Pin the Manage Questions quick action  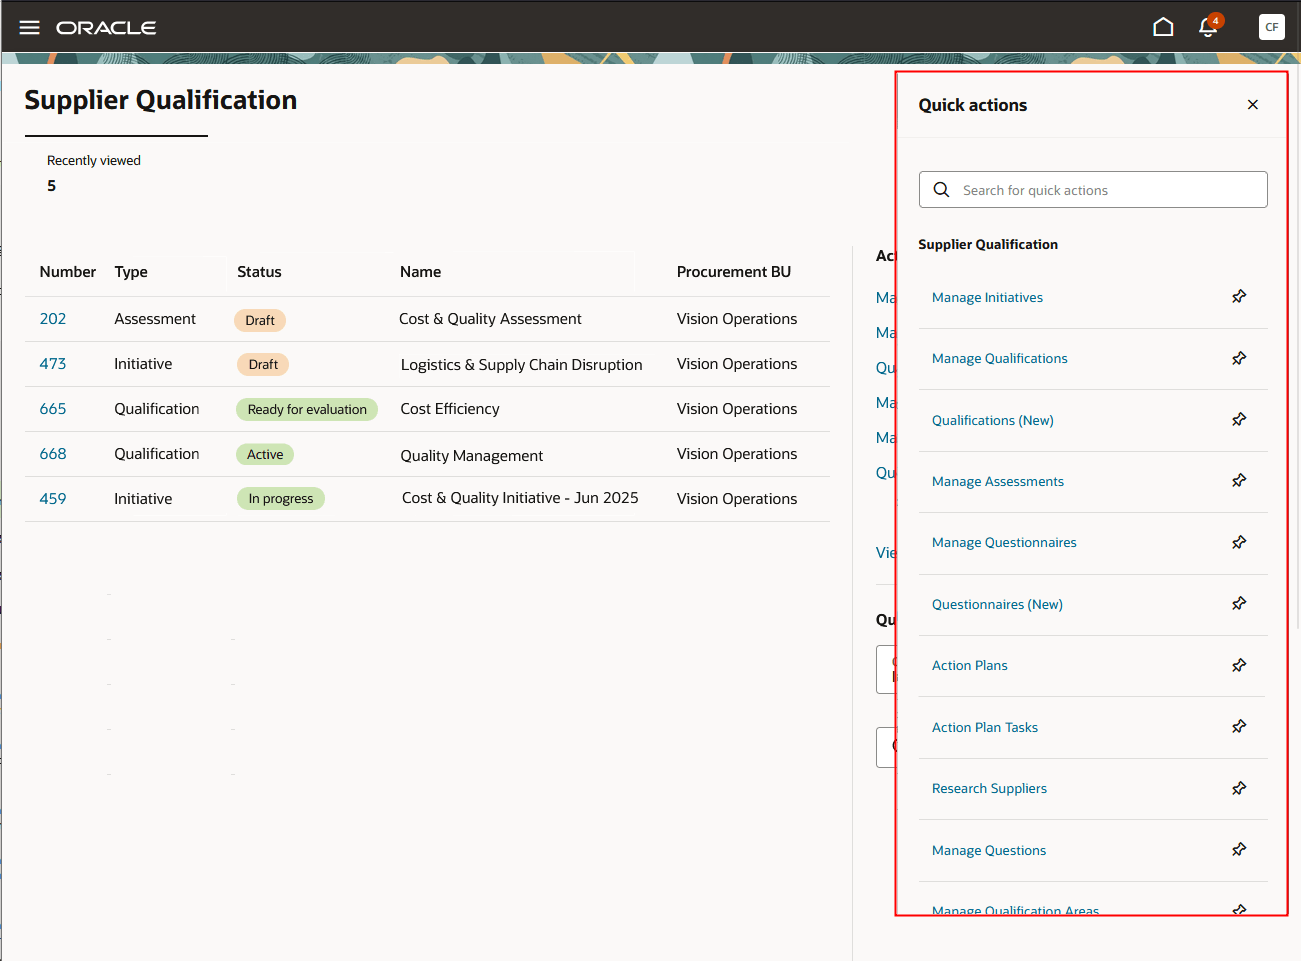tap(1239, 849)
